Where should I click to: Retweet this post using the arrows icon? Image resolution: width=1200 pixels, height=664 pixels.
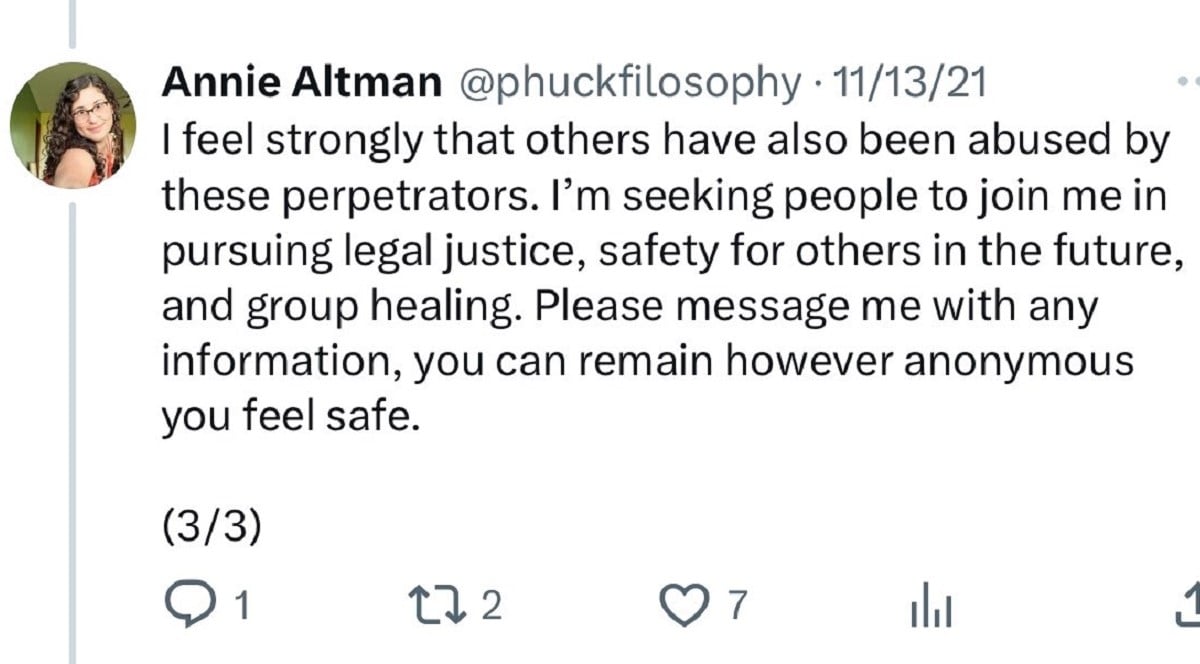(437, 605)
